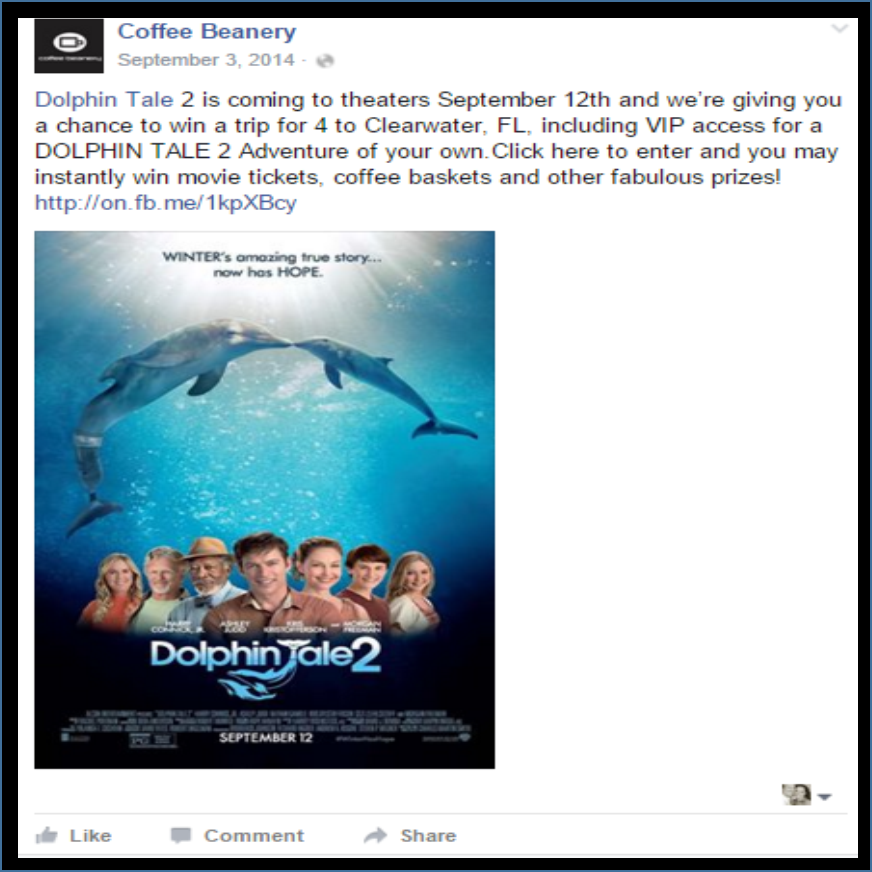
Task: Click the globe public privacy icon
Action: tap(325, 60)
